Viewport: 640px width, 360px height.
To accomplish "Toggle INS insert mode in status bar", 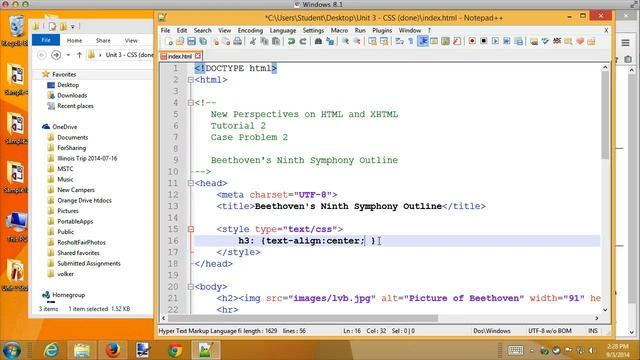I will (593, 331).
